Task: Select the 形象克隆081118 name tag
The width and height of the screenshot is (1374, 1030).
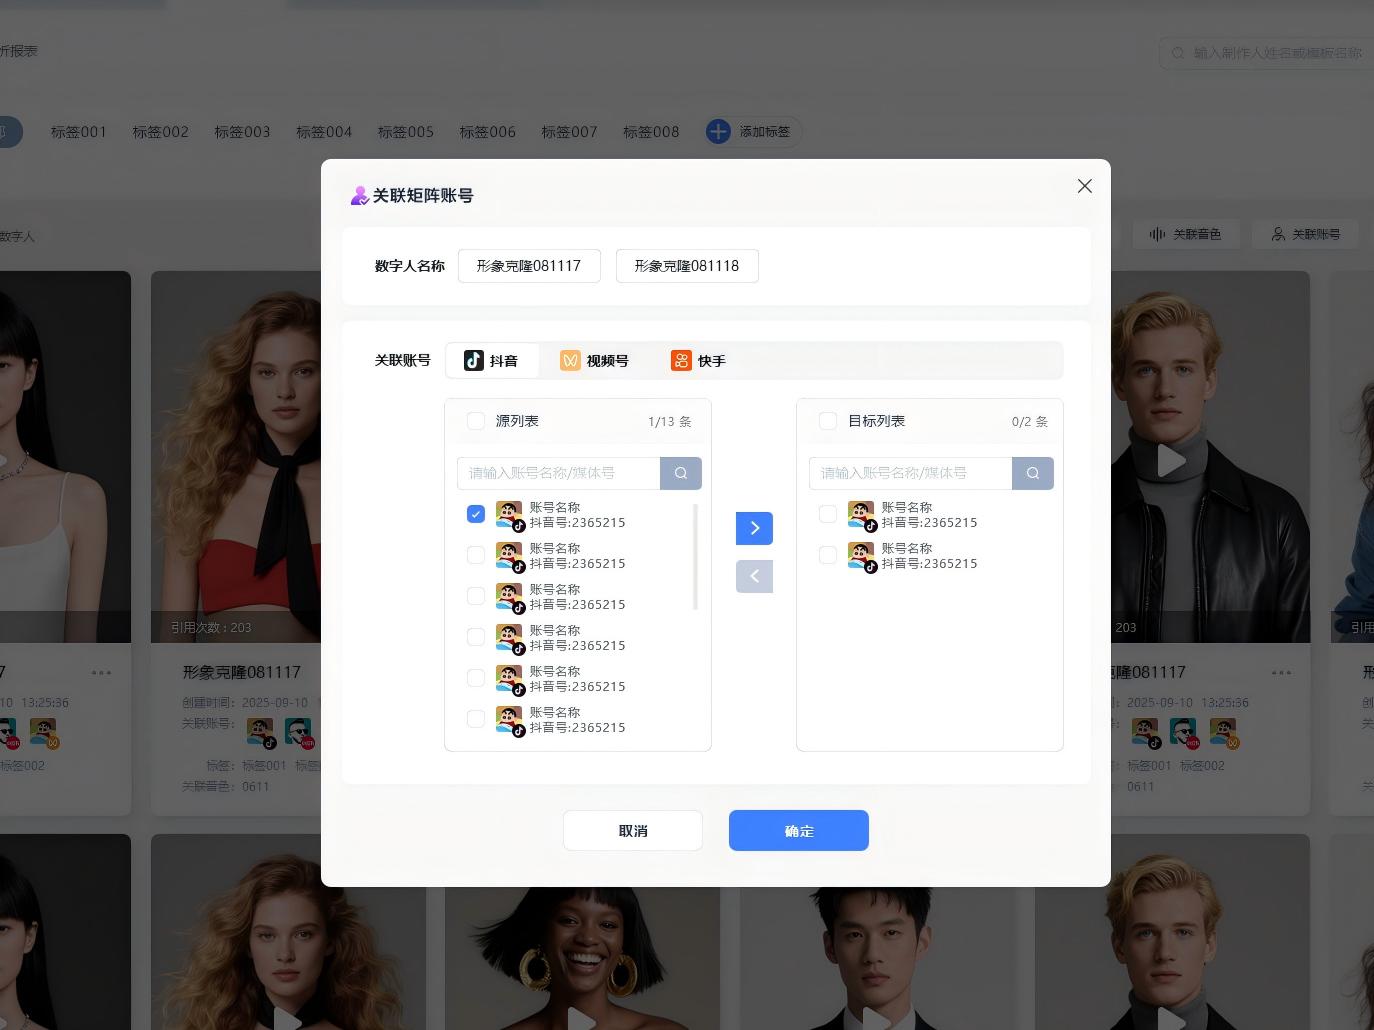Action: (x=687, y=266)
